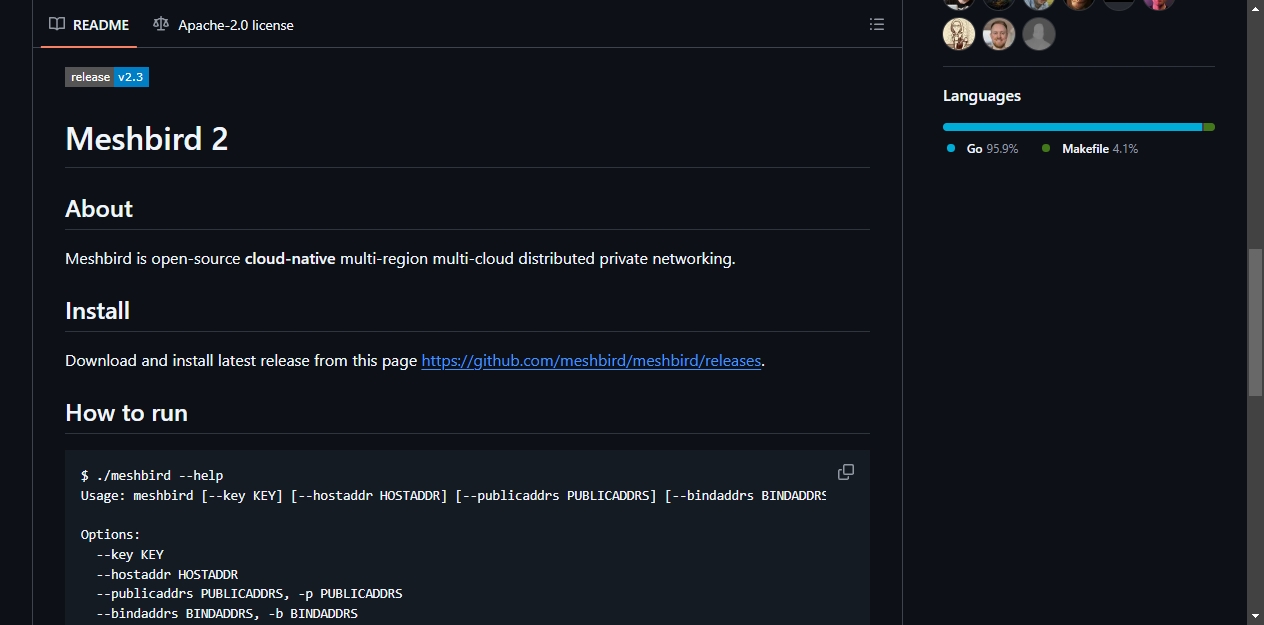Screen dimensions: 1264x625
Task: Click the '--publicaddrs PUBLICADDRS, -p' line
Action: (x=249, y=593)
